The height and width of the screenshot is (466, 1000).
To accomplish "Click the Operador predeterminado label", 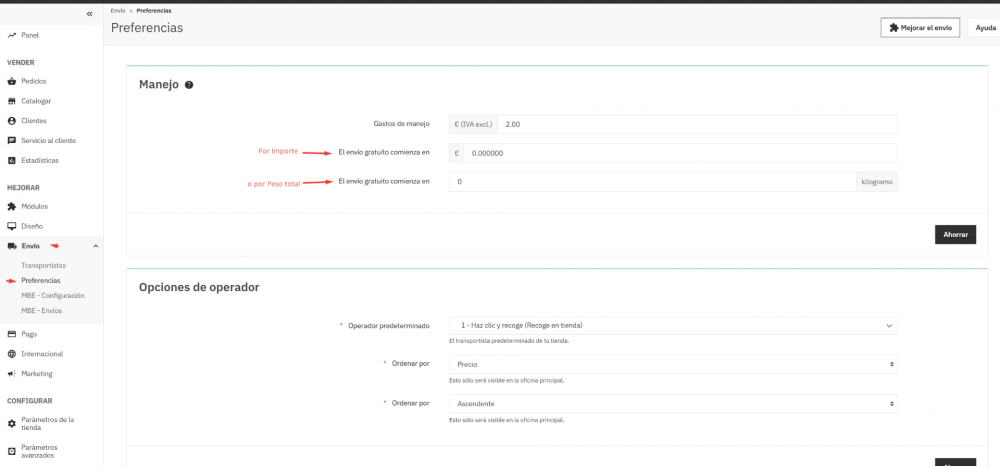I will (x=388, y=326).
